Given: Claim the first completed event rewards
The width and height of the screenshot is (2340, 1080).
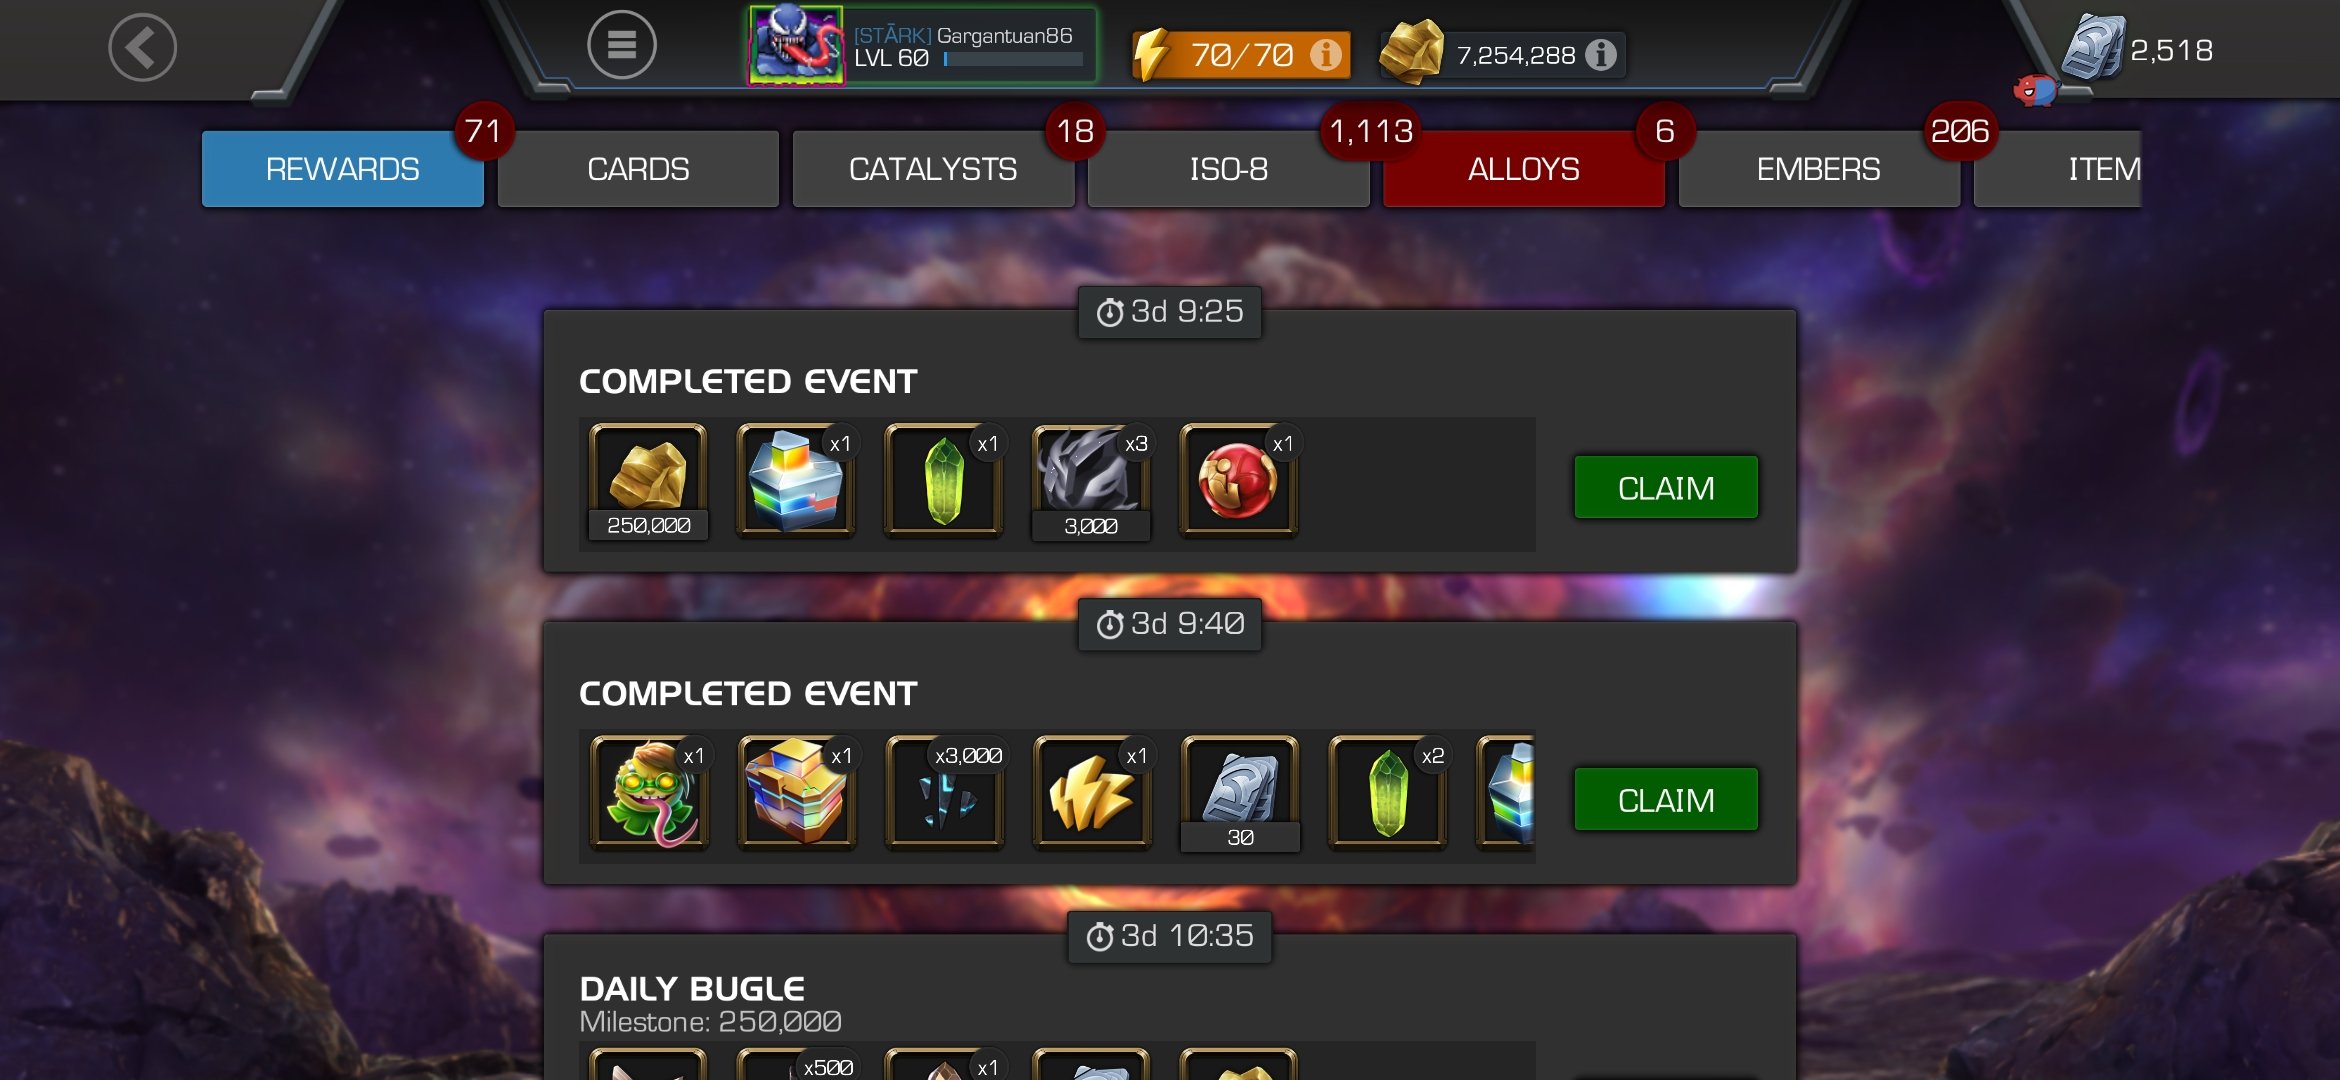Looking at the screenshot, I should point(1666,488).
